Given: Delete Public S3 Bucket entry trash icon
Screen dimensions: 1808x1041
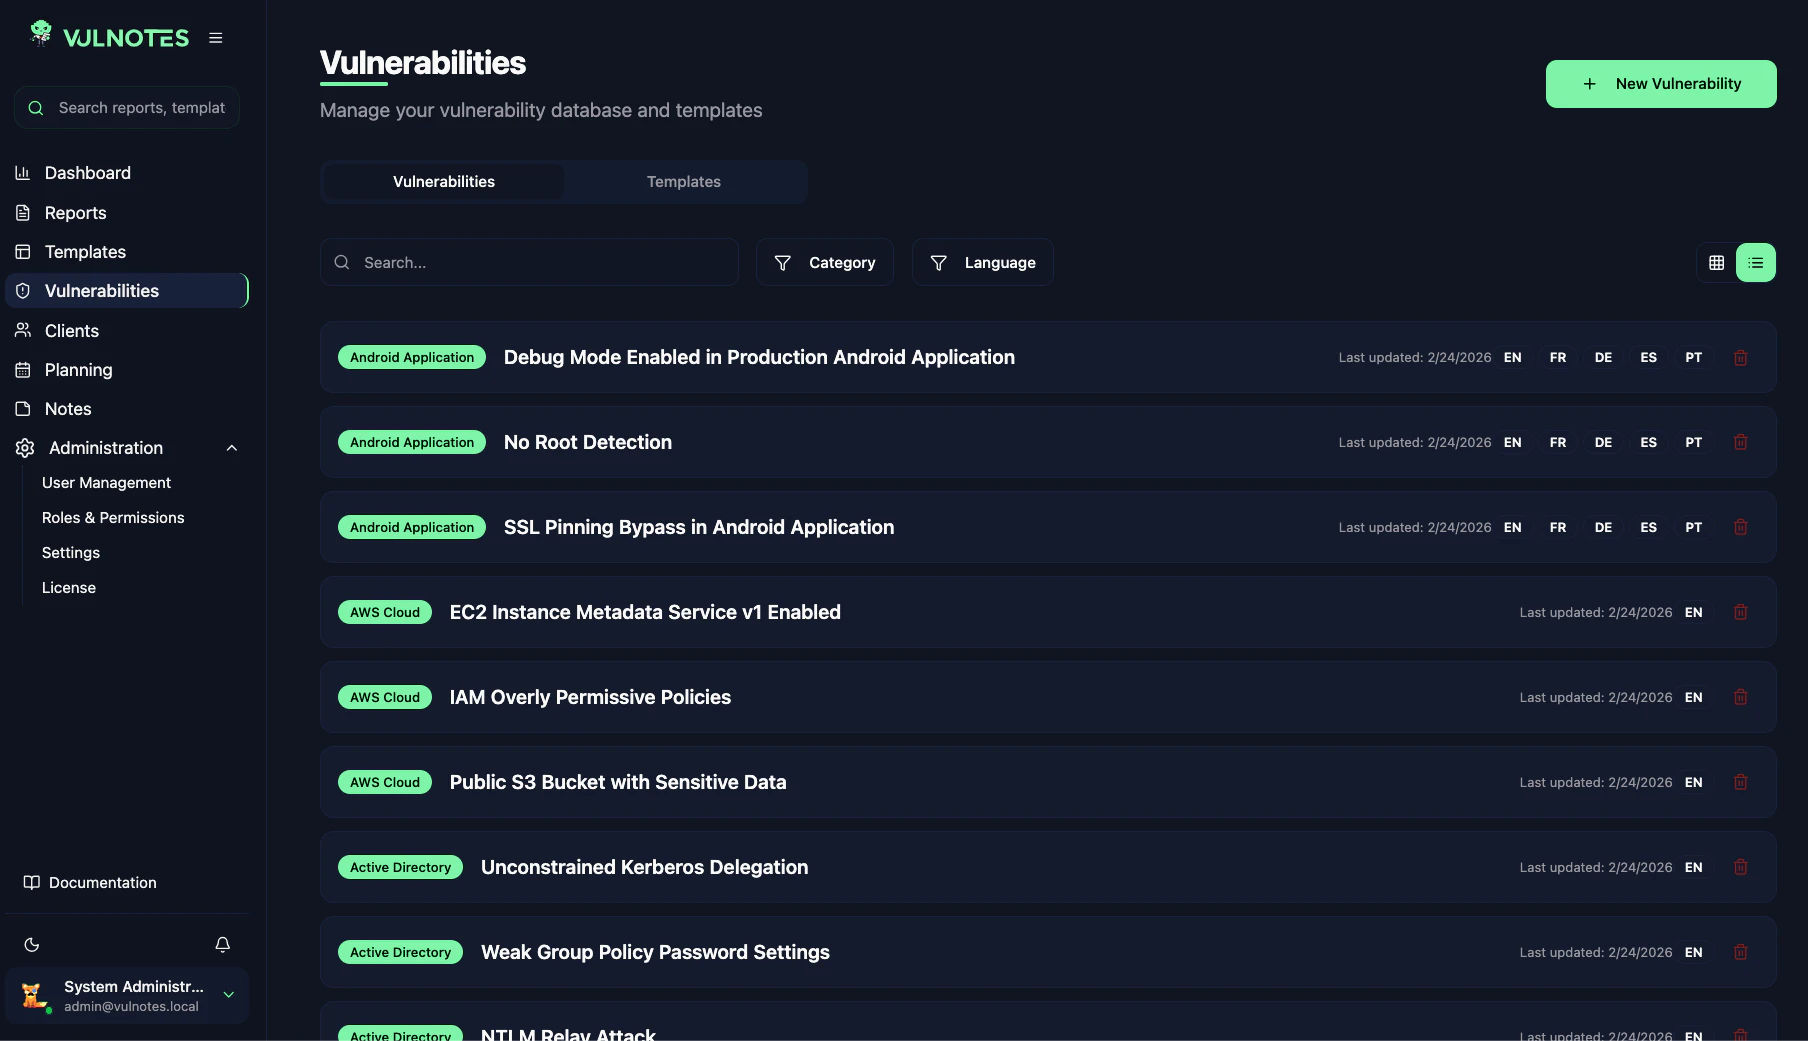Looking at the screenshot, I should click(1741, 782).
